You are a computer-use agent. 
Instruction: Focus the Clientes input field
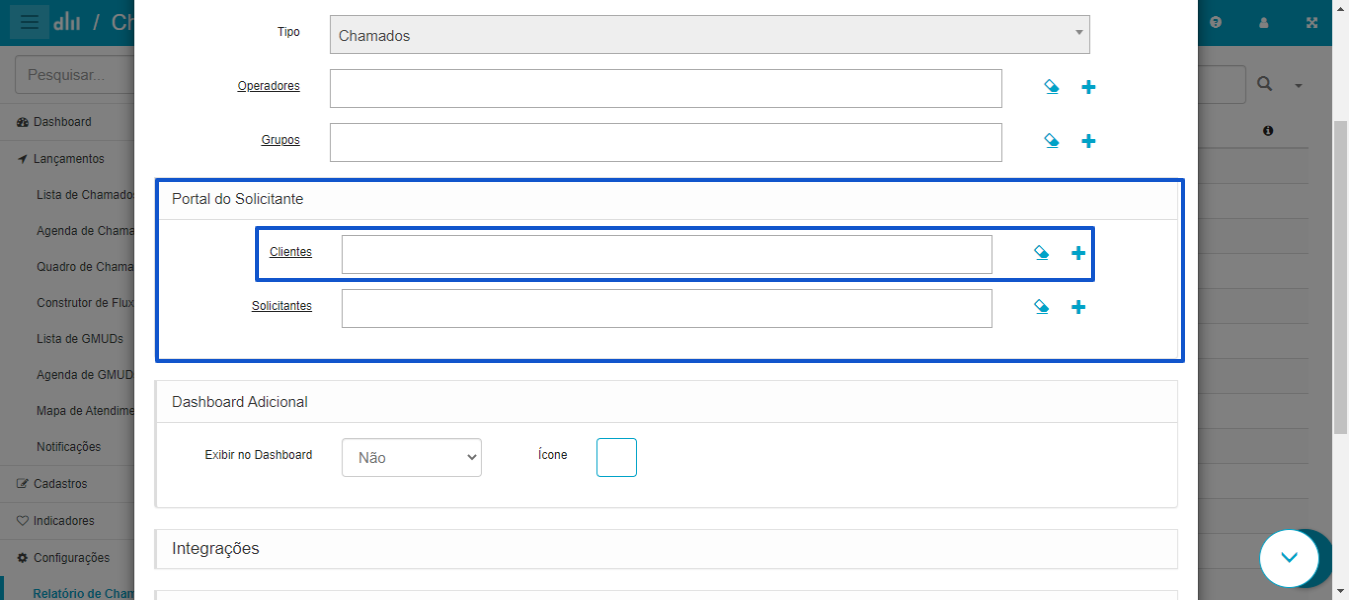pos(667,254)
